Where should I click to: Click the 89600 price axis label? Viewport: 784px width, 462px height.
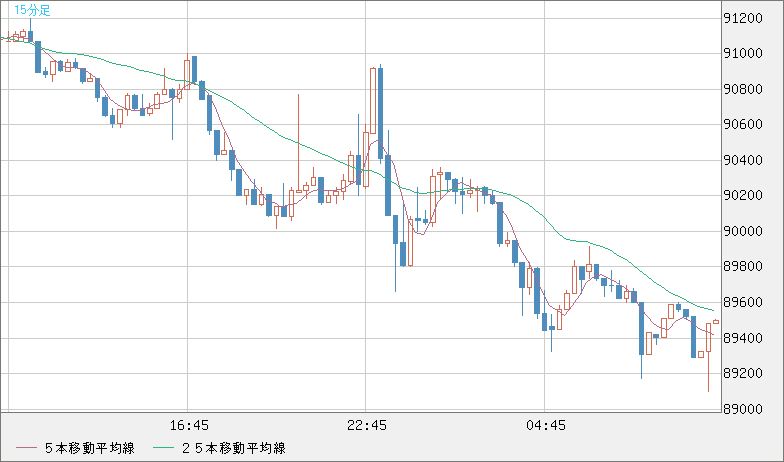(x=743, y=302)
